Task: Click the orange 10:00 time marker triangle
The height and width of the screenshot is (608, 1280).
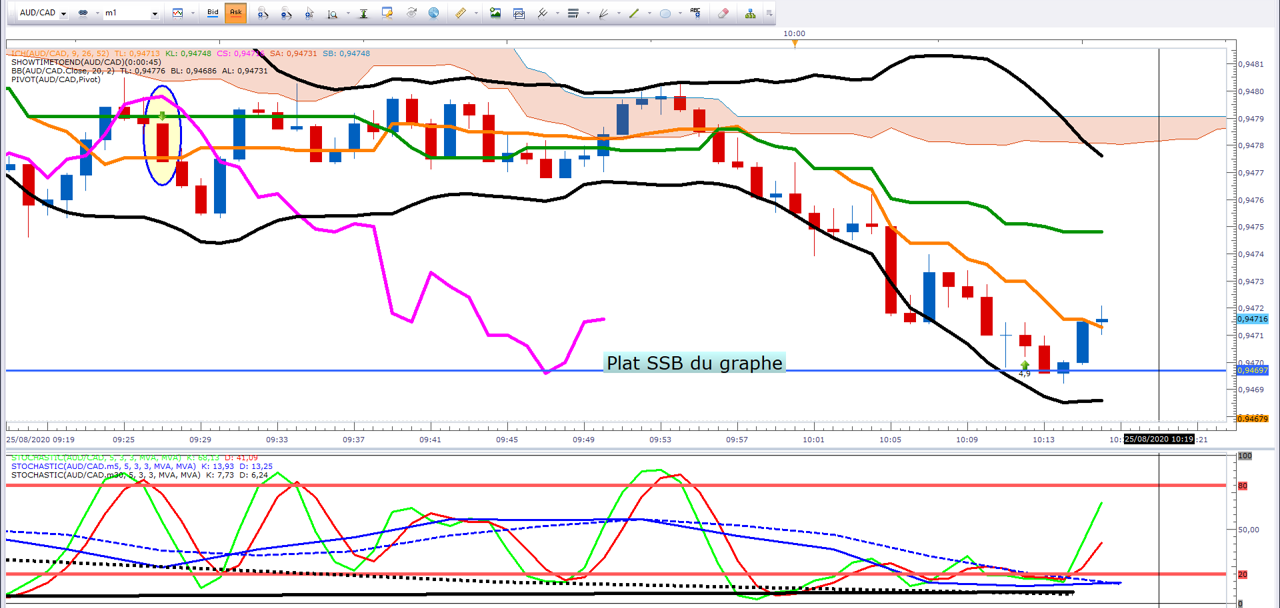Action: (795, 43)
